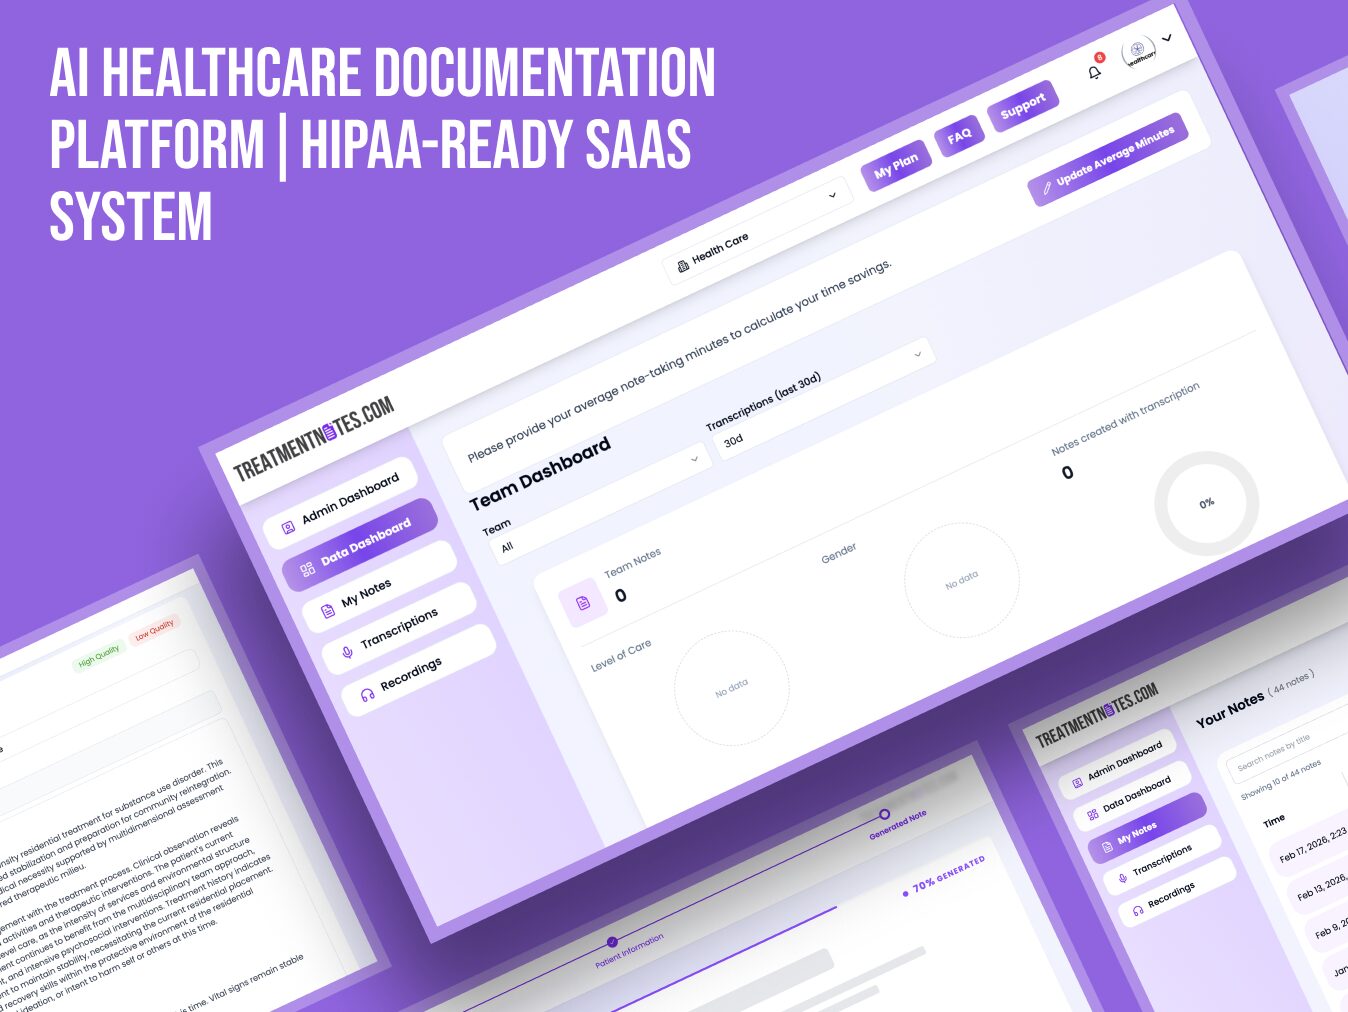Click the My Notes document icon in main window
The width and height of the screenshot is (1348, 1012).
(327, 611)
